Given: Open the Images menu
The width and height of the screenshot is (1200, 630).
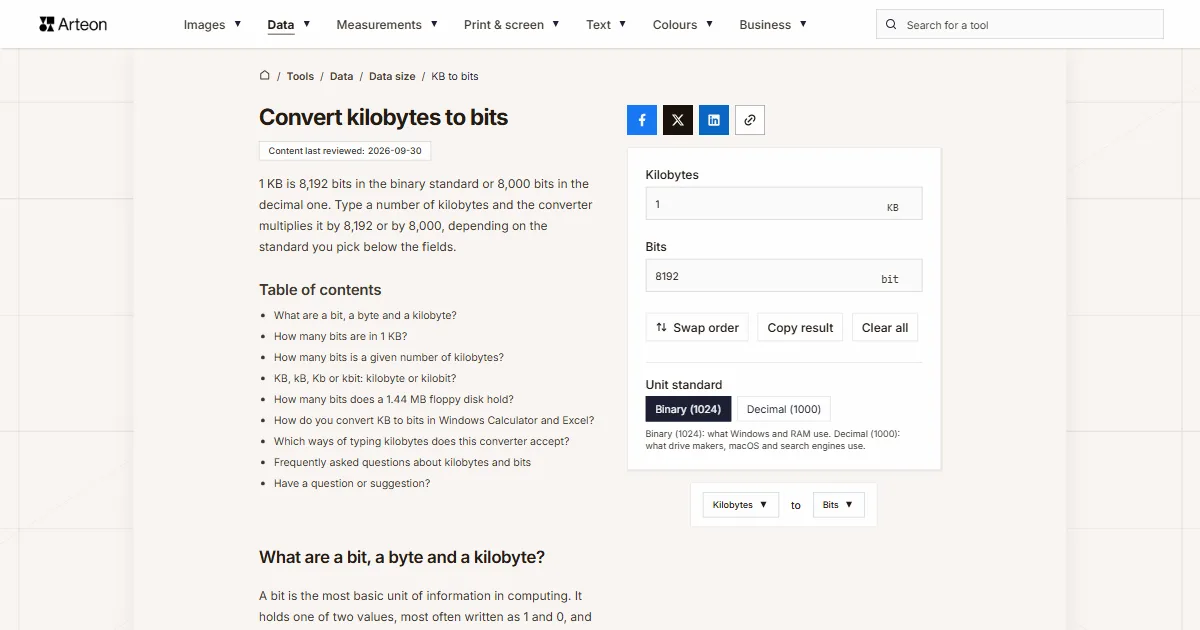Looking at the screenshot, I should tap(212, 25).
